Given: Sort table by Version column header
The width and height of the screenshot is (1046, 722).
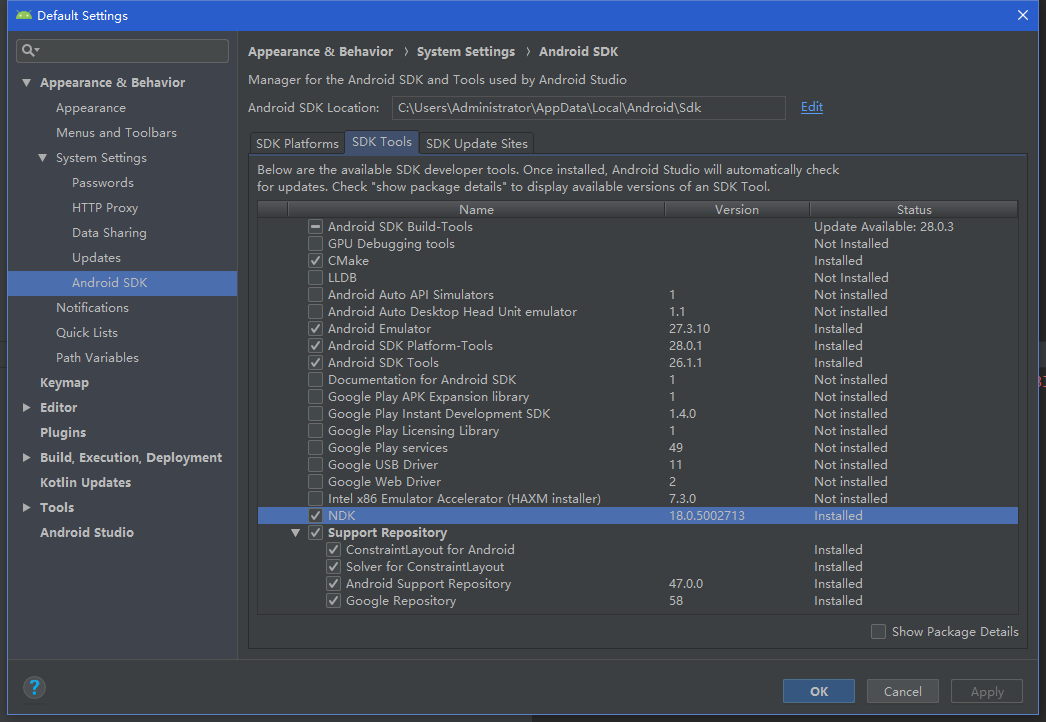Looking at the screenshot, I should tap(736, 210).
